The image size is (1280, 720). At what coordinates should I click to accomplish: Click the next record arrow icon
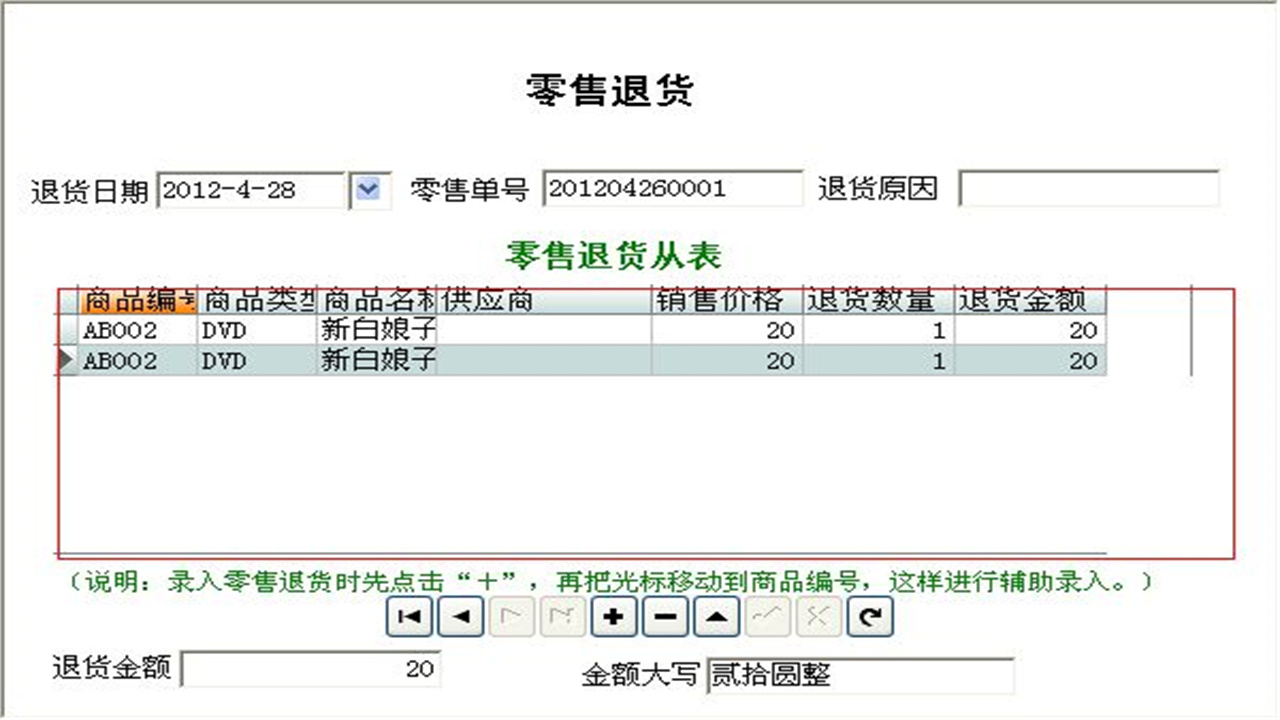(511, 617)
